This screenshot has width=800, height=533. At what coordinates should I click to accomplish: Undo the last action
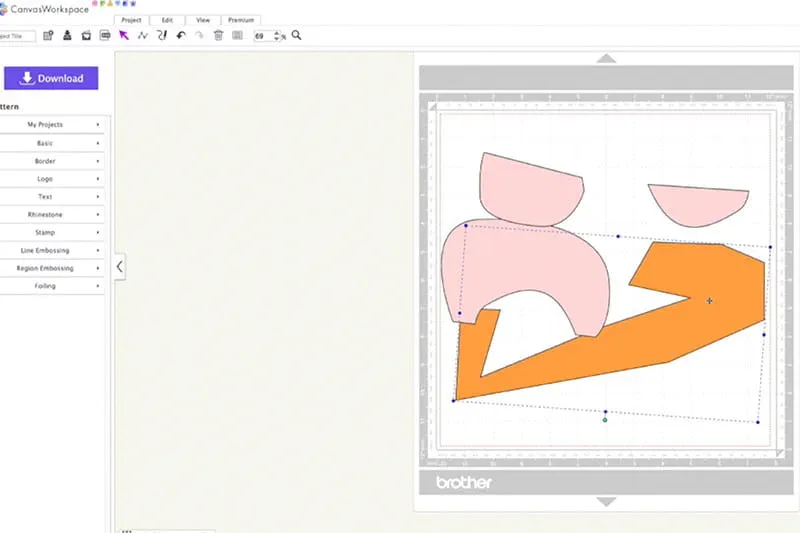coord(181,35)
